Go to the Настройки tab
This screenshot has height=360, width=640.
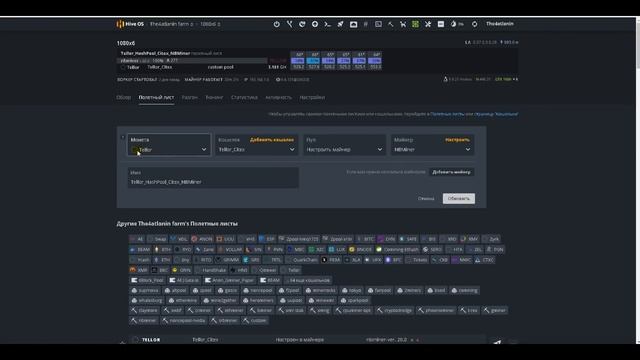tap(312, 97)
